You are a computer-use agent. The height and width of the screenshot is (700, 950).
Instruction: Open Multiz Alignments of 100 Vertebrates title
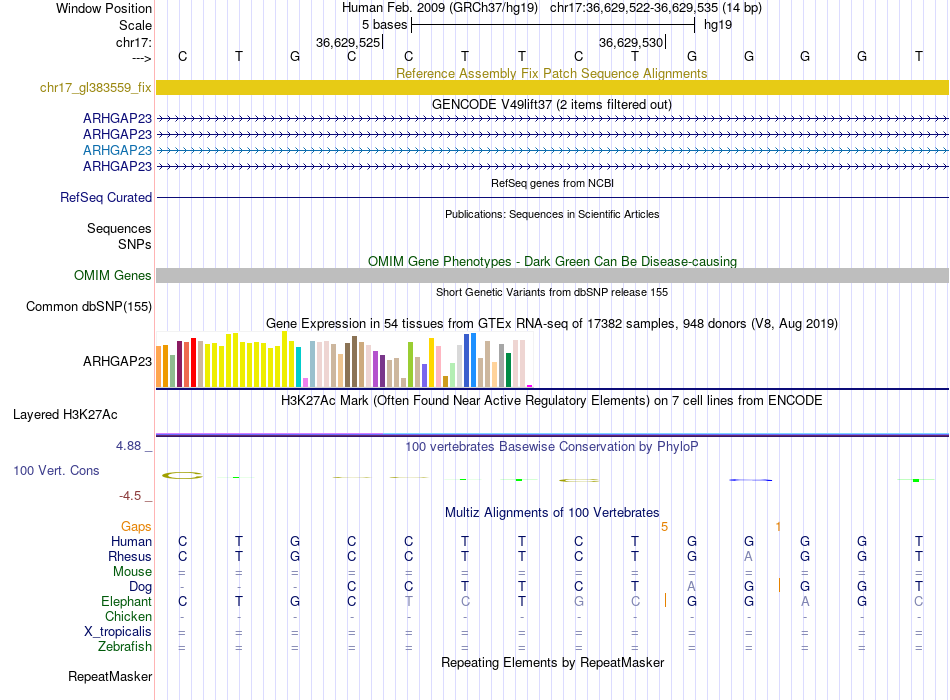pyautogui.click(x=552, y=513)
